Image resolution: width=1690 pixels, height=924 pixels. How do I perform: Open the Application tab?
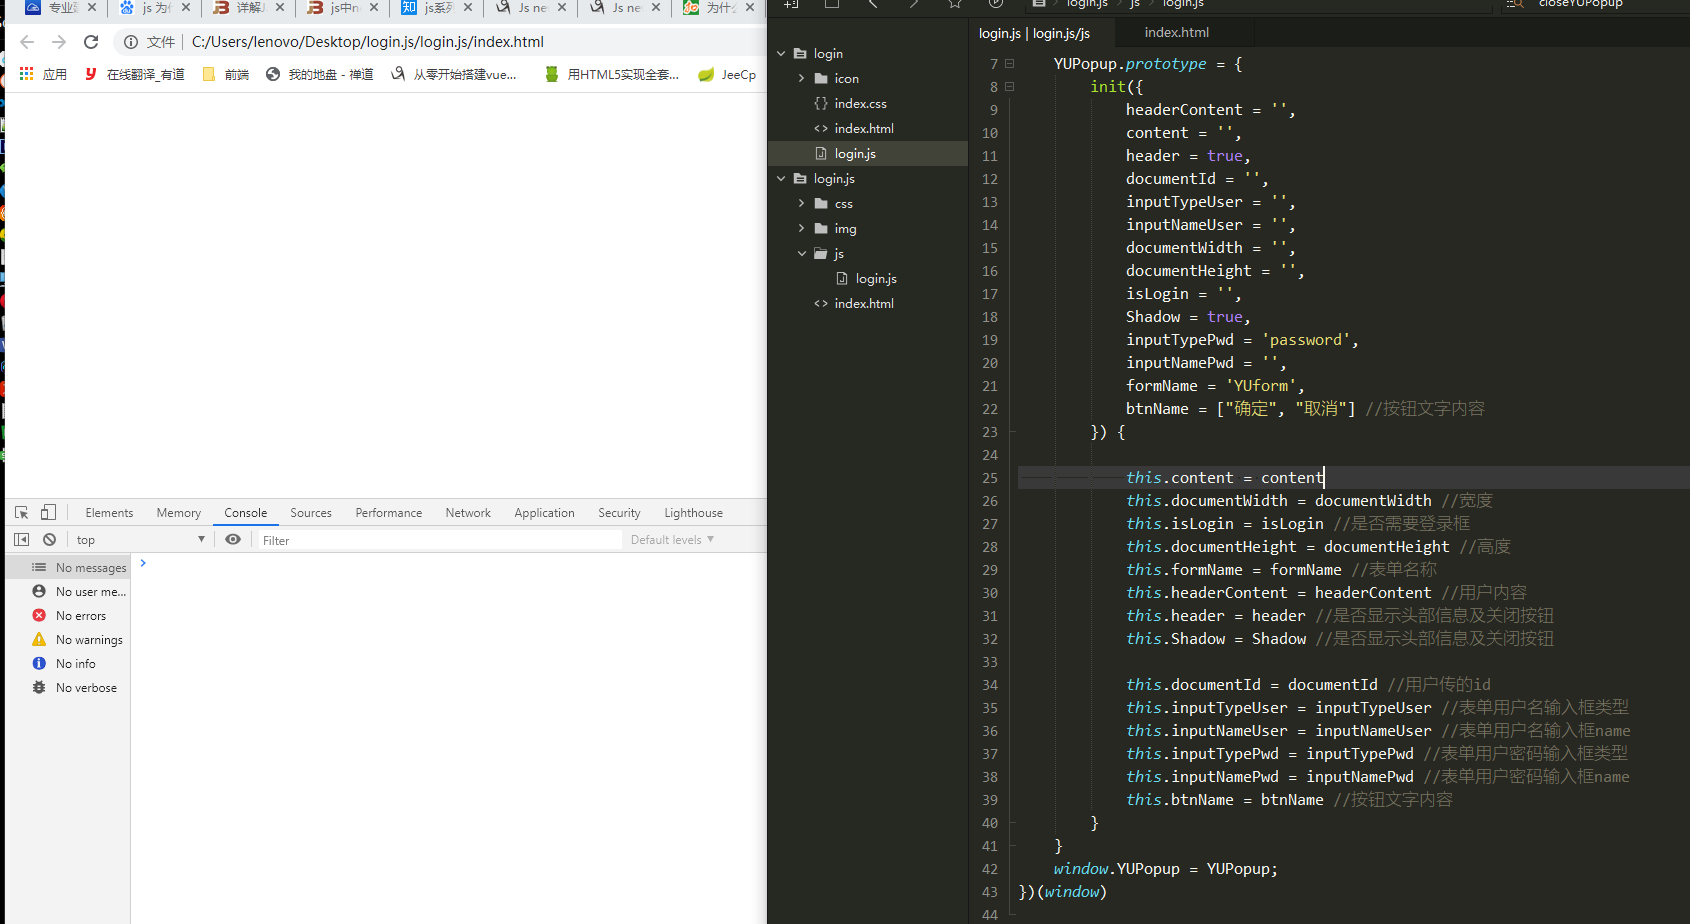pyautogui.click(x=545, y=512)
